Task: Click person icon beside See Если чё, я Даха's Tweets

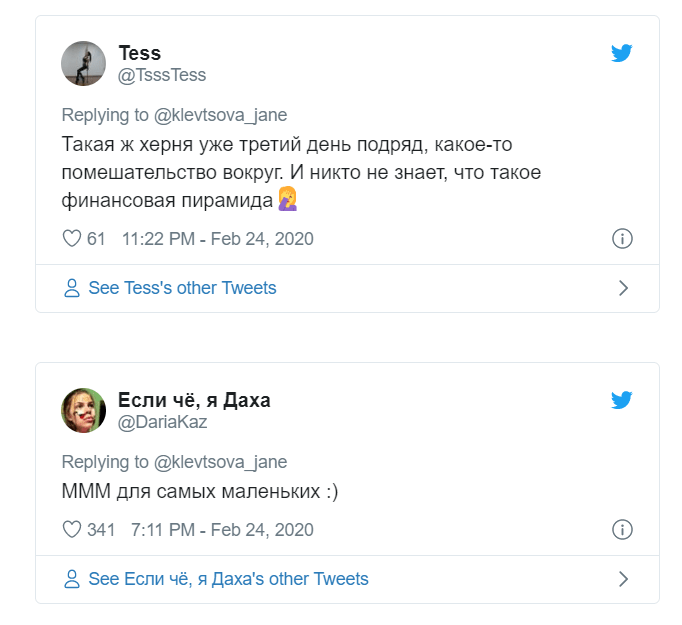Action: pos(72,580)
